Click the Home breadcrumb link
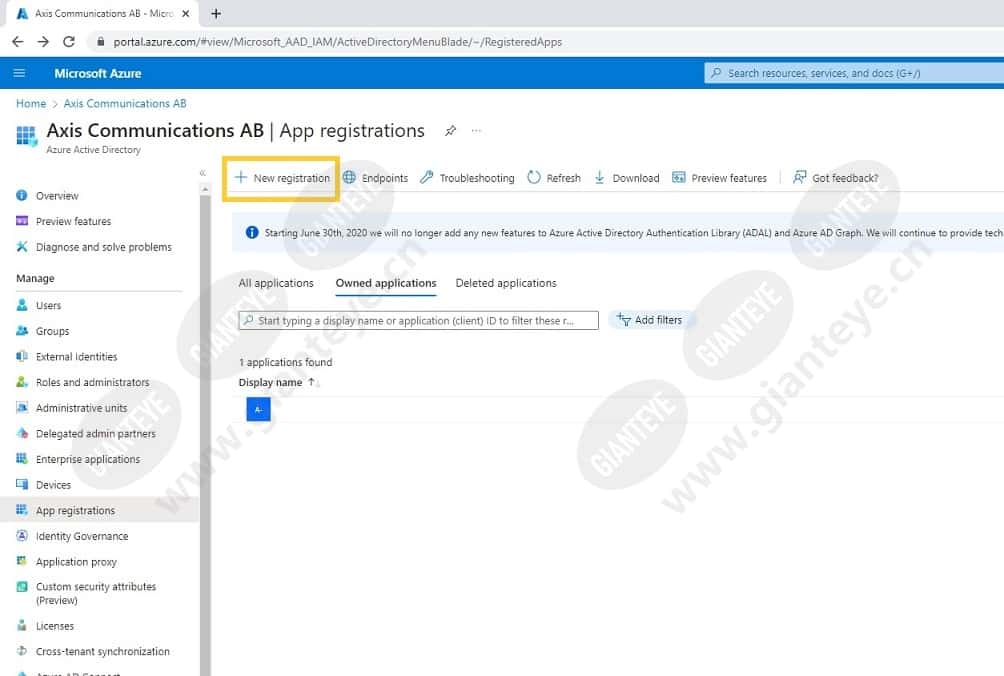 pyautogui.click(x=31, y=103)
